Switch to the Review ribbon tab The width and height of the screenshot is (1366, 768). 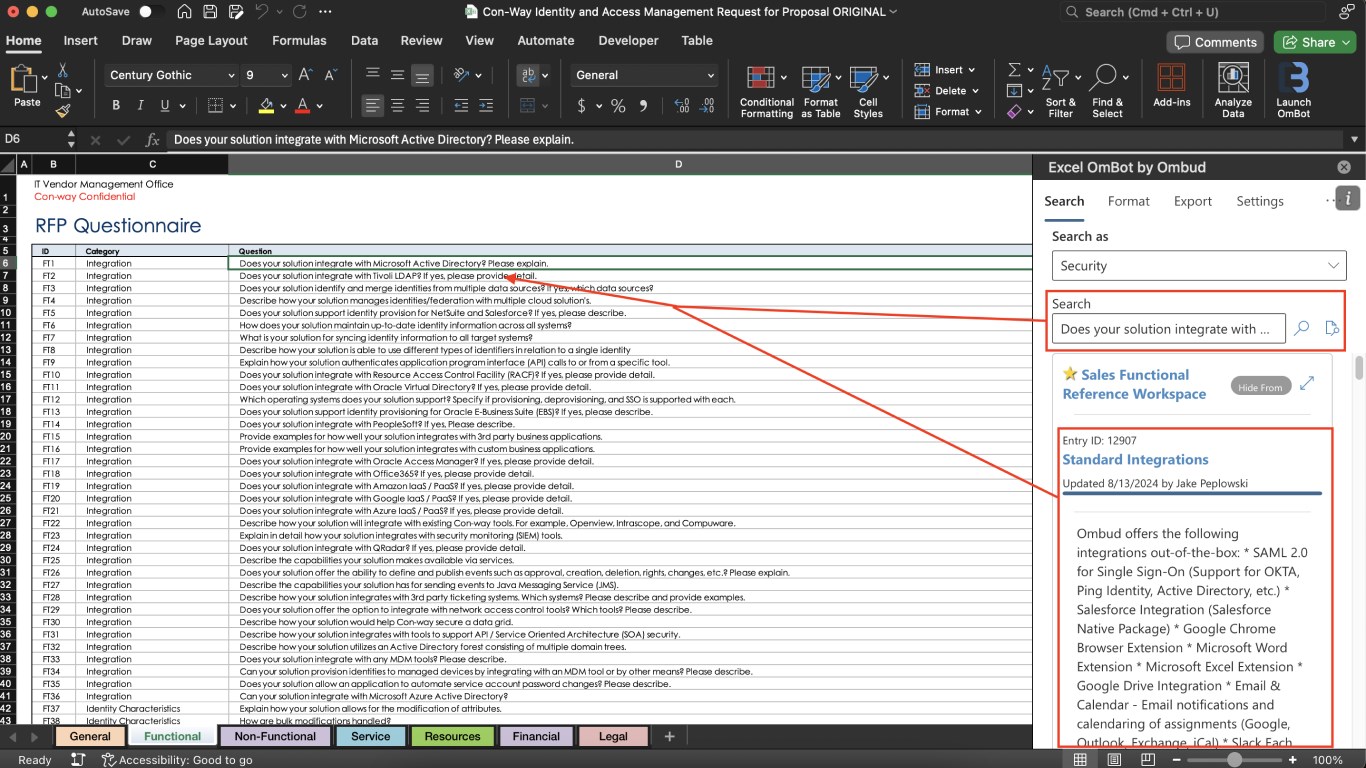pyautogui.click(x=421, y=41)
